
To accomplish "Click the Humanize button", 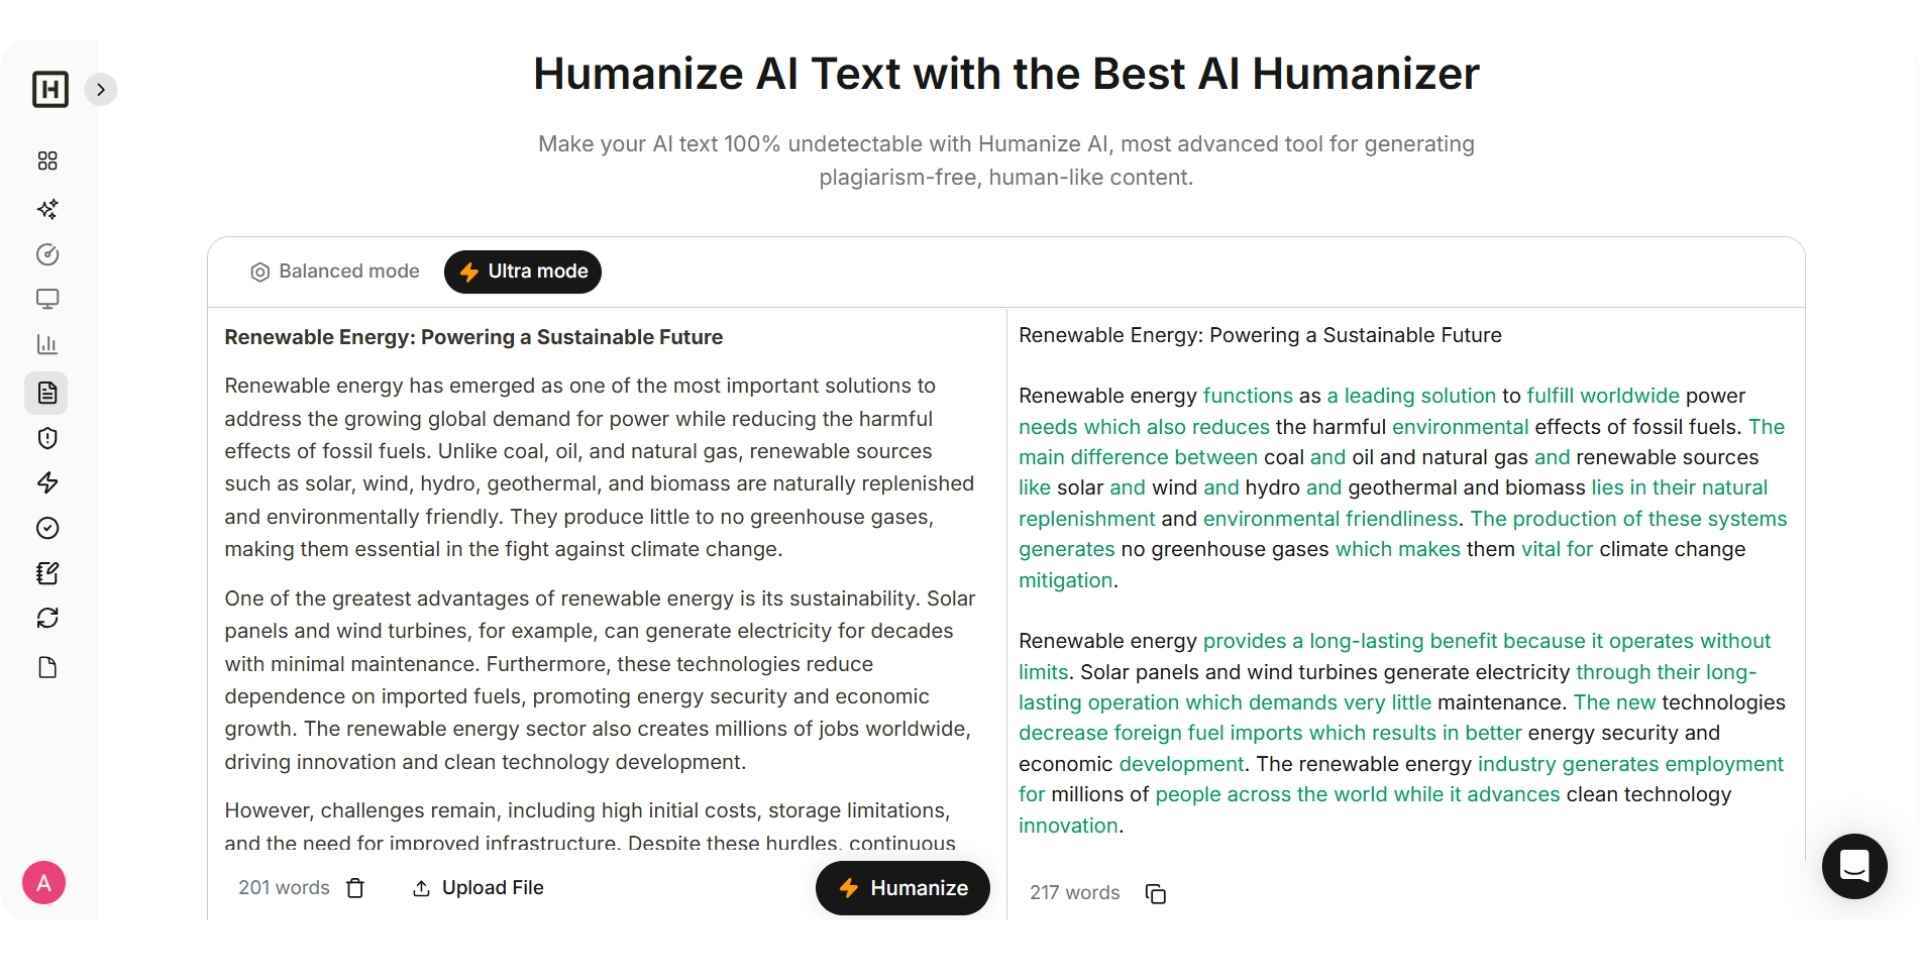I will pos(901,888).
